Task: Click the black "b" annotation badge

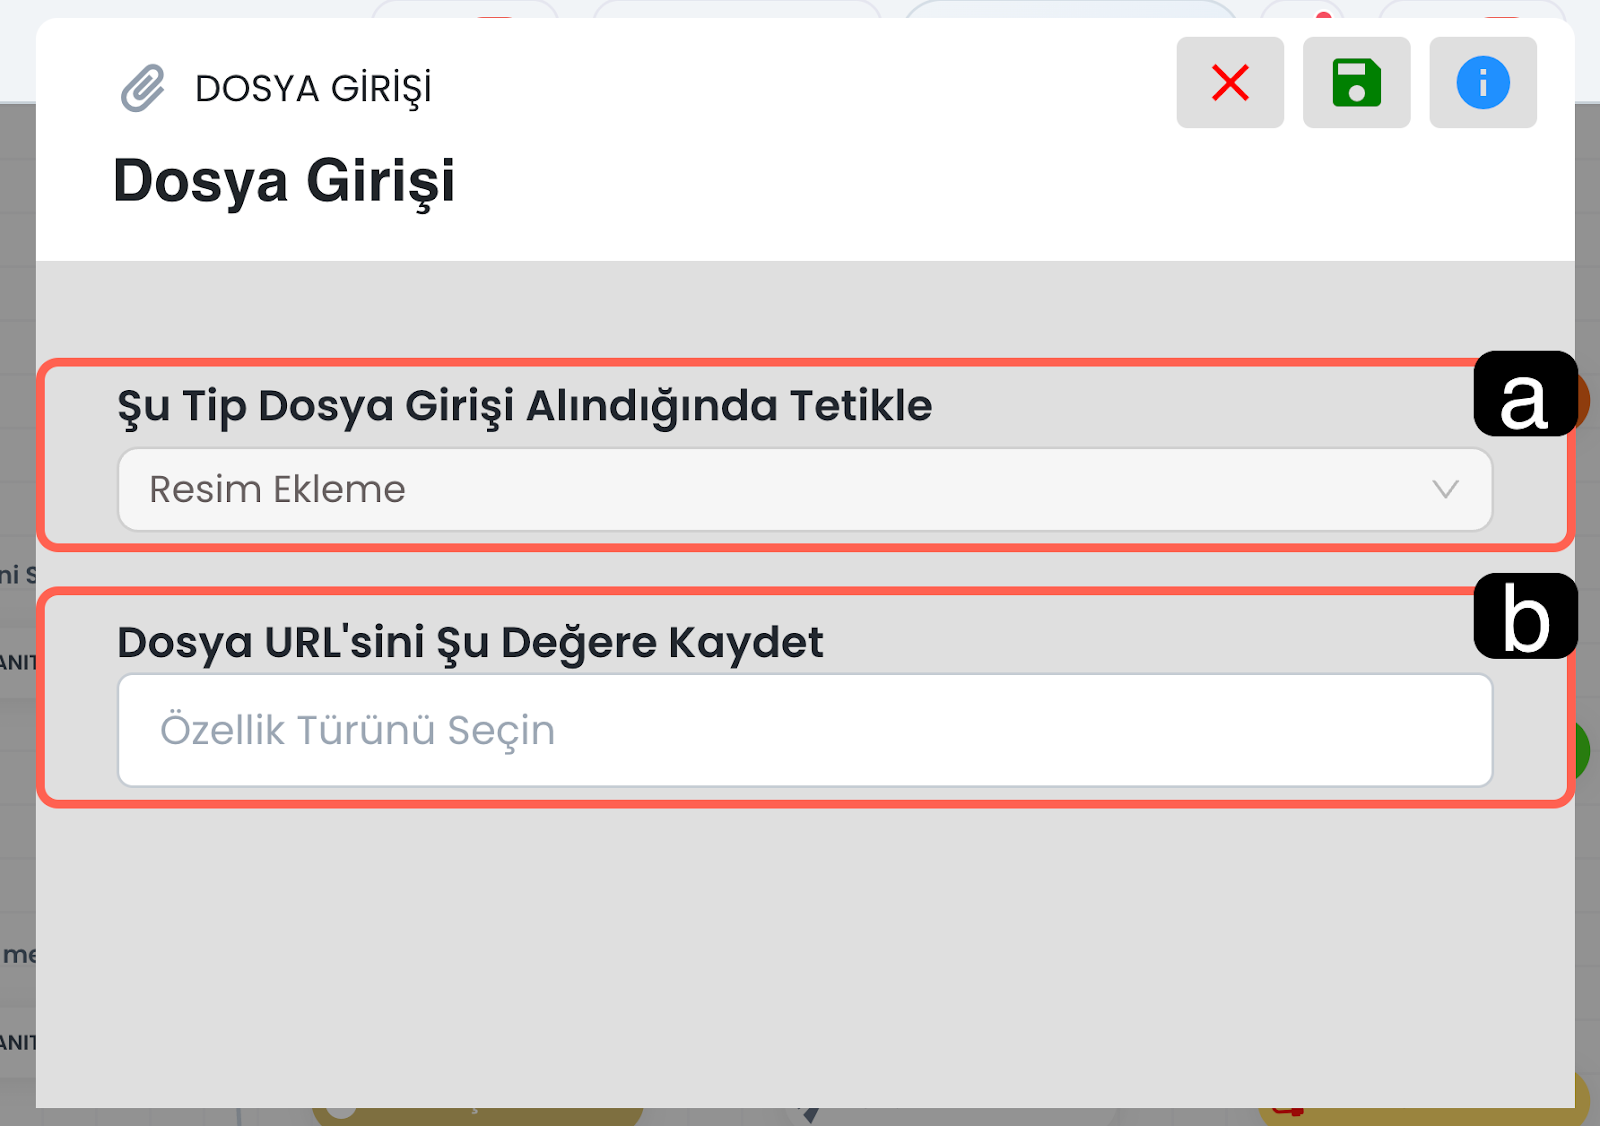Action: 1525,617
